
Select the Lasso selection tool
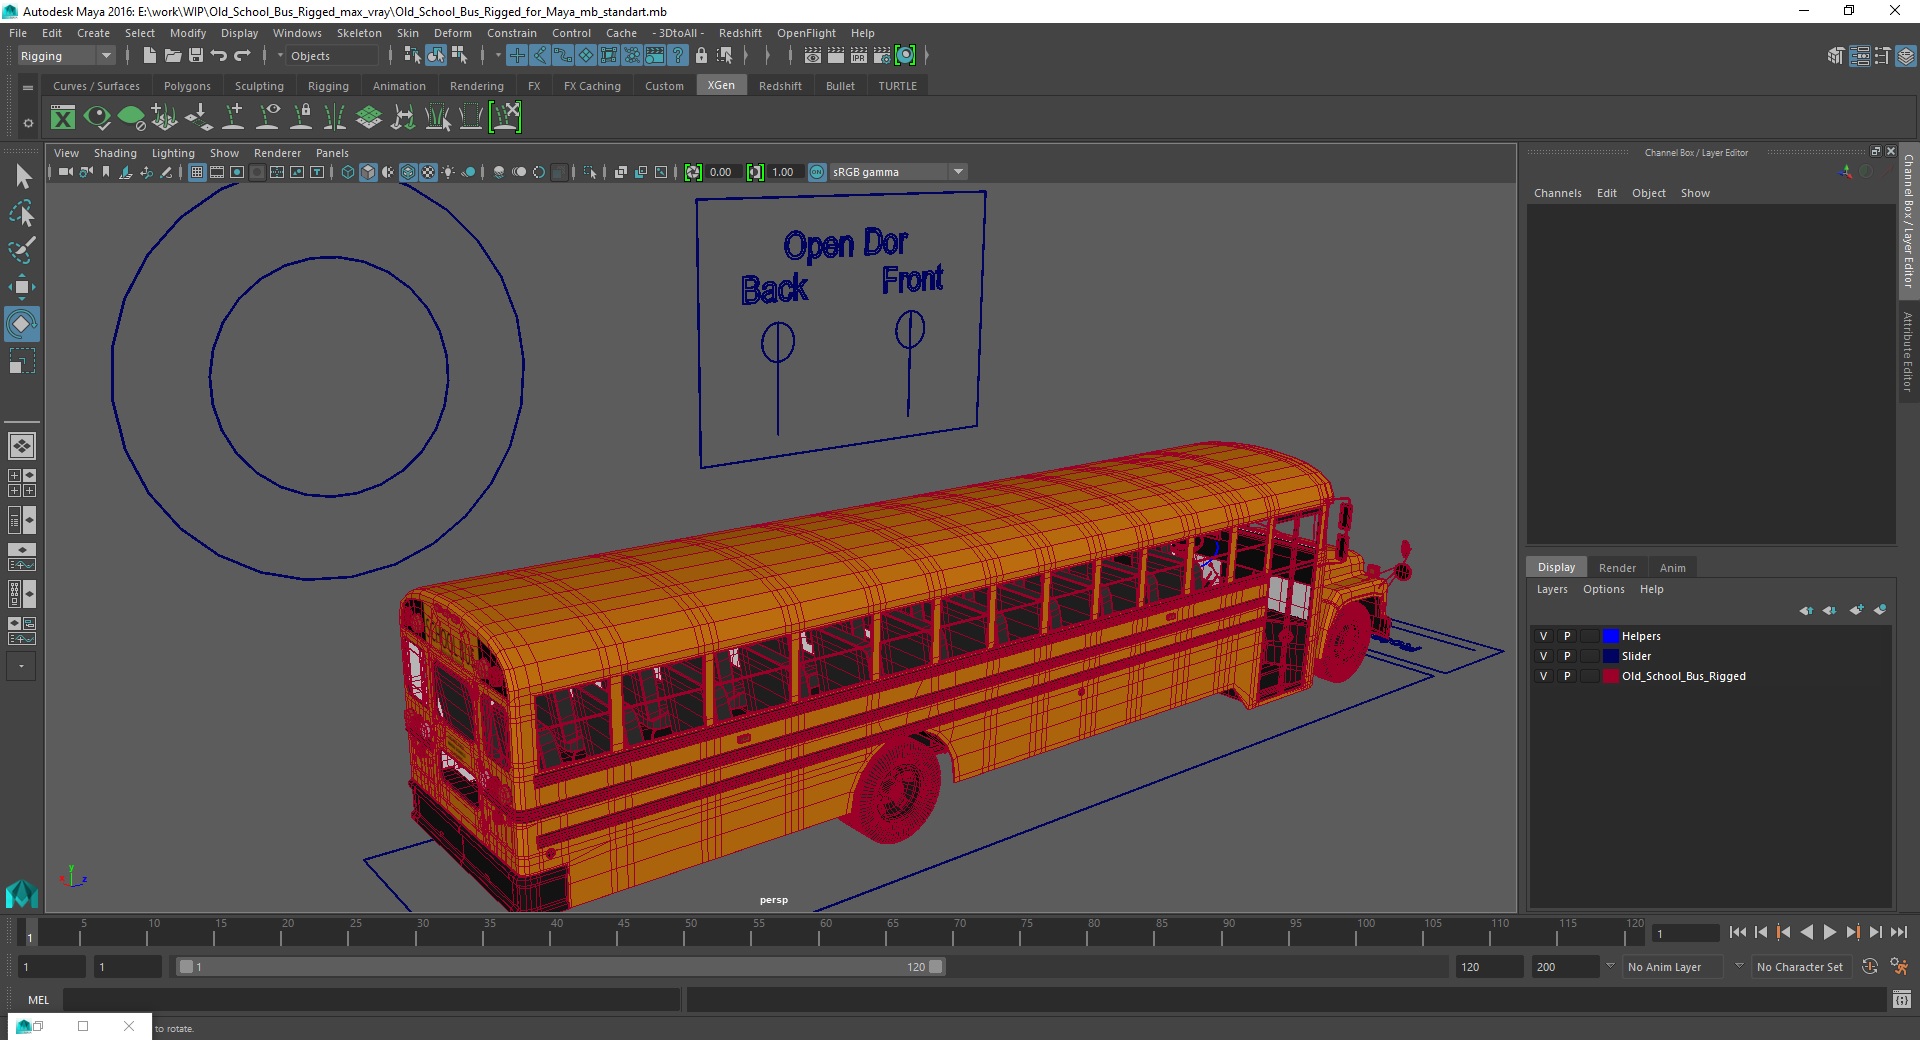coord(22,213)
